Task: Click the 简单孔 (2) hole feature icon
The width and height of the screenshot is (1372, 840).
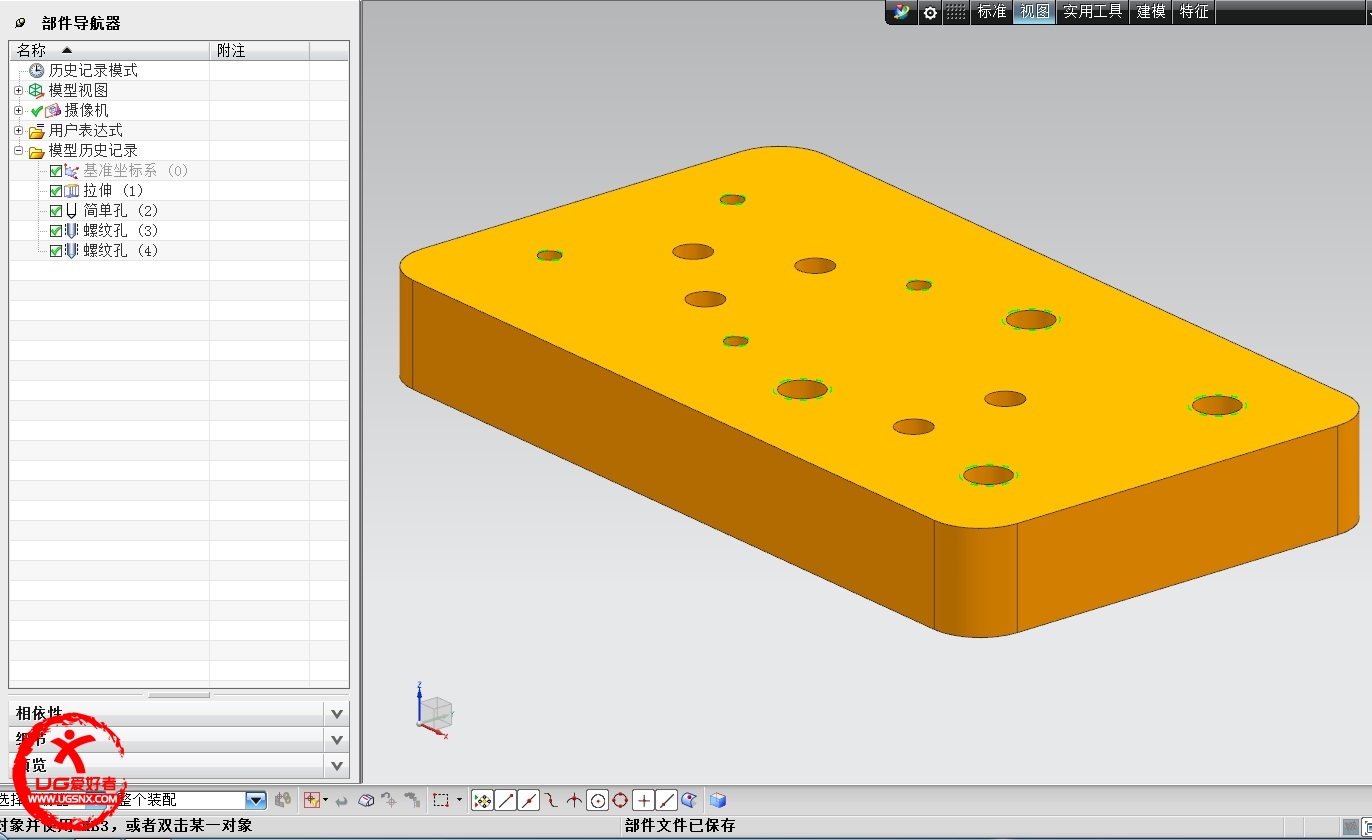Action: pyautogui.click(x=71, y=211)
